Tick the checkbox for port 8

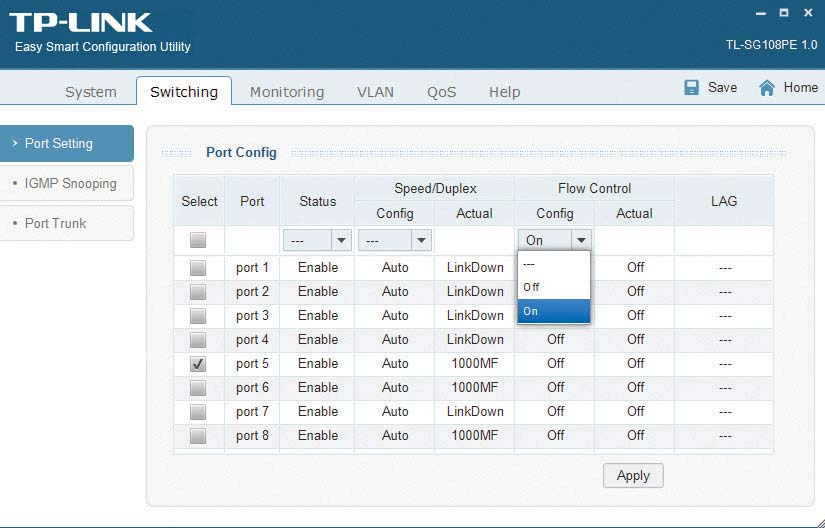198,436
